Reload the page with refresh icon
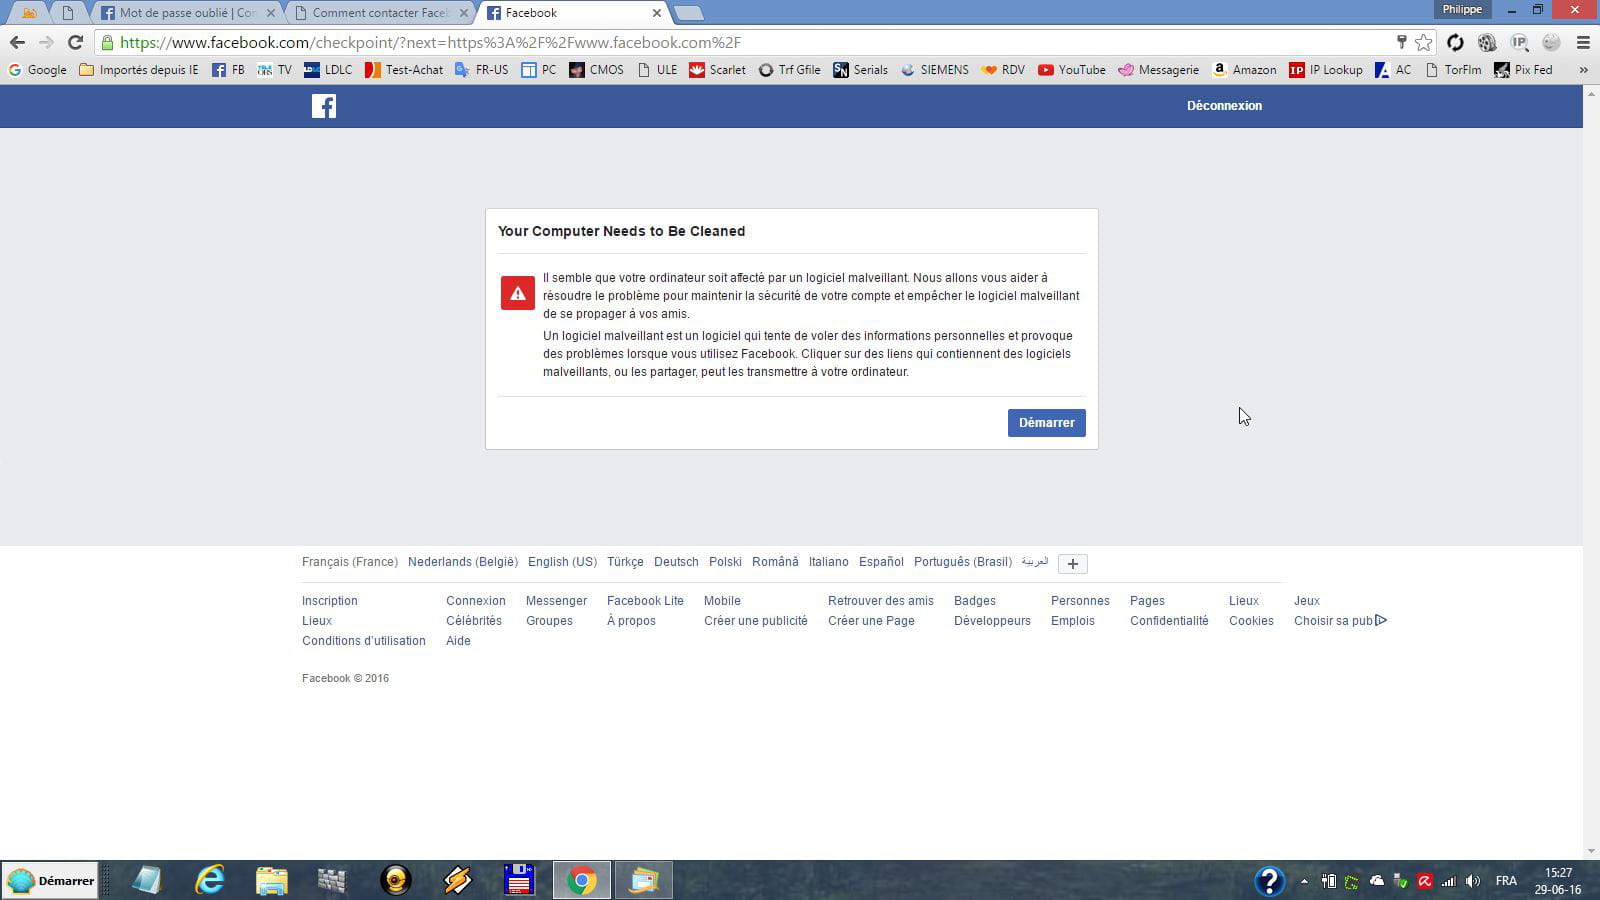This screenshot has height=900, width=1600. (x=75, y=42)
